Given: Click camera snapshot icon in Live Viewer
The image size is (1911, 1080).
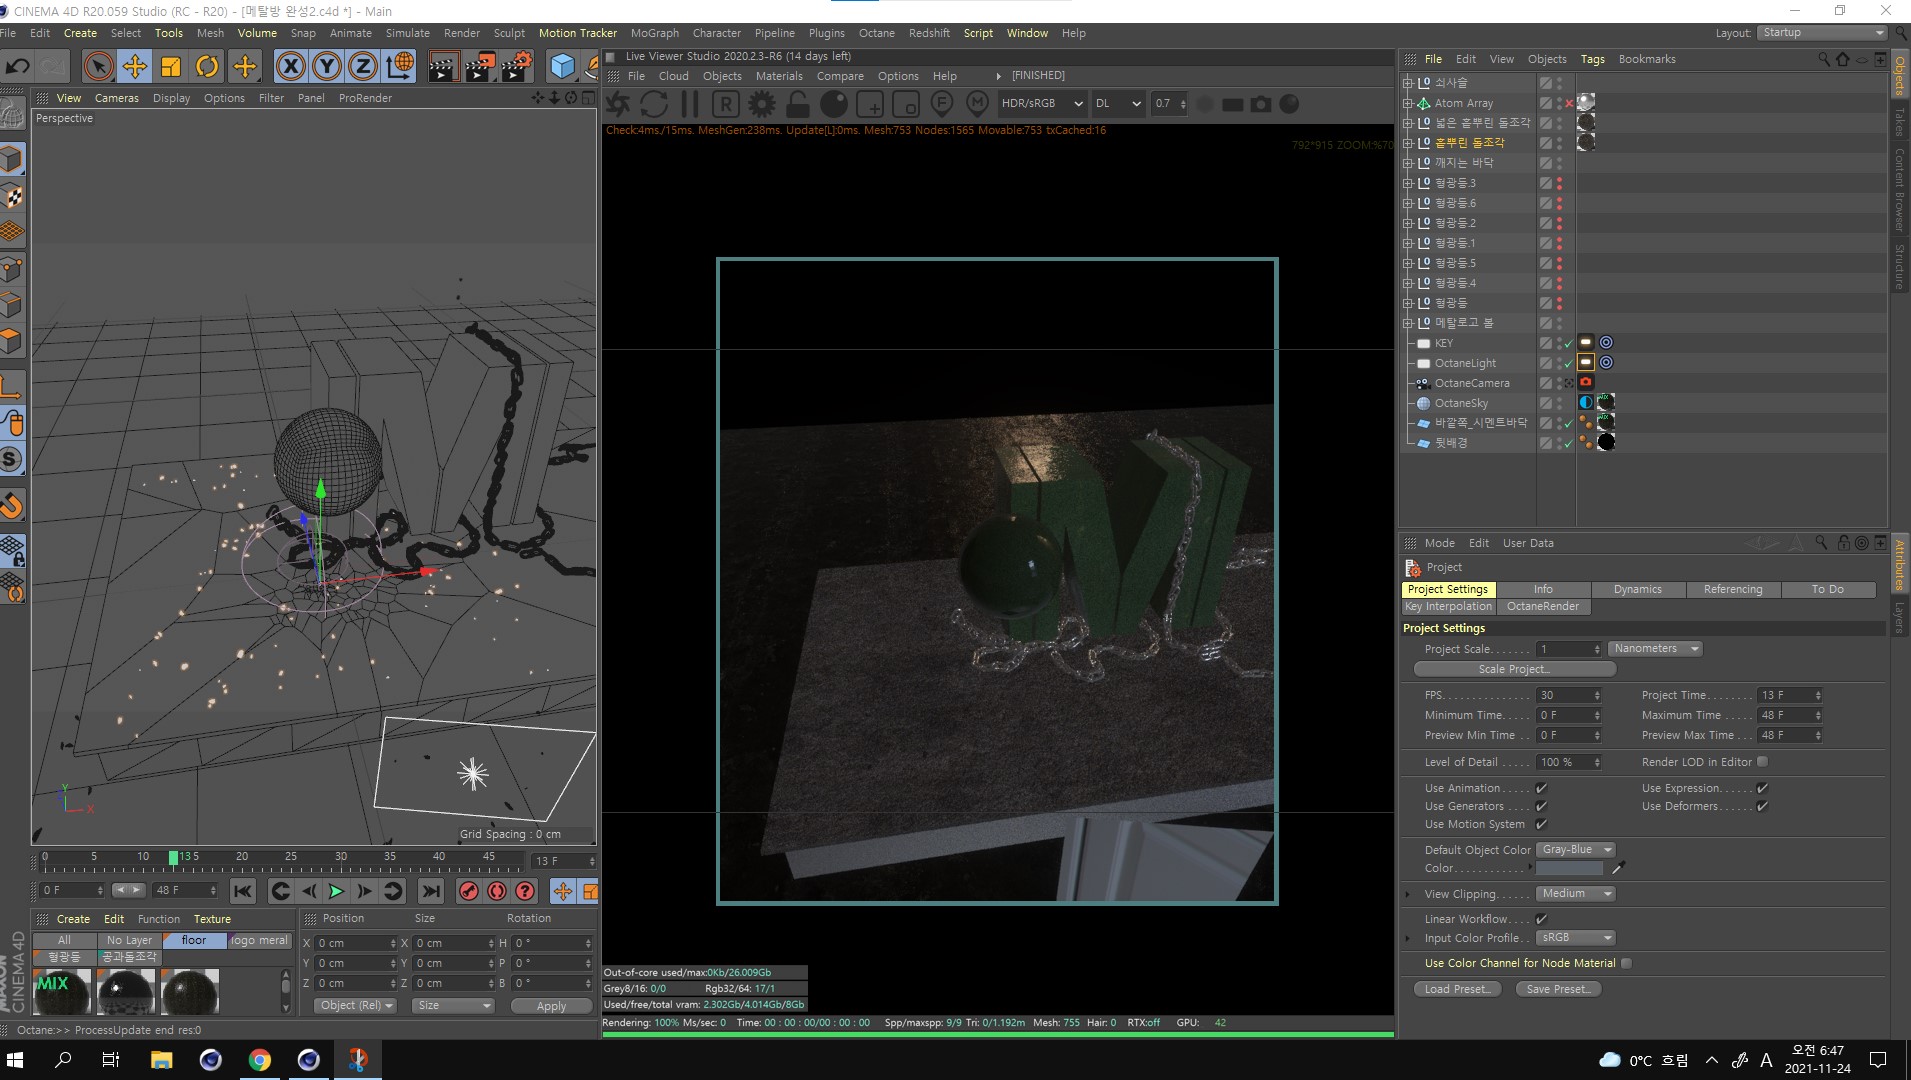Looking at the screenshot, I should (x=1261, y=104).
